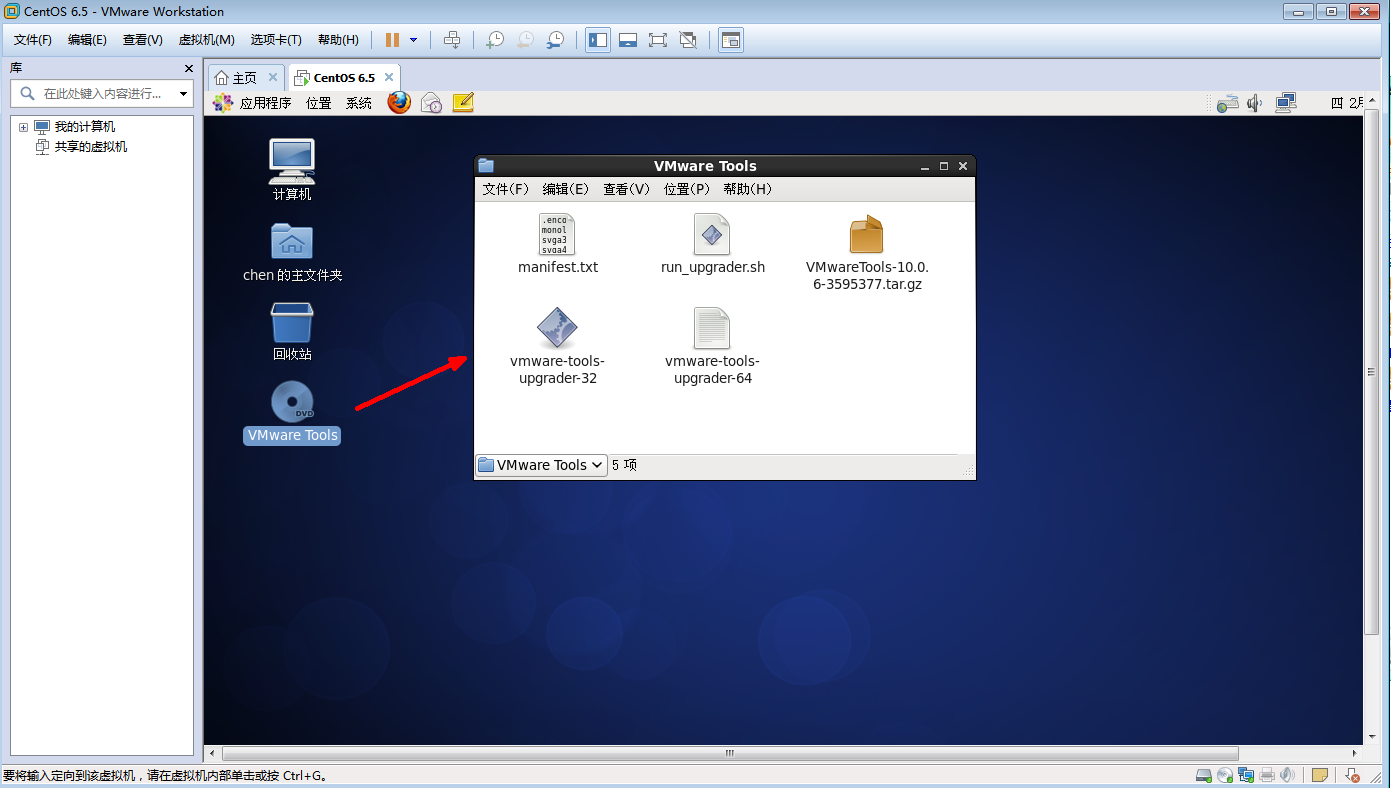Screen dimensions: 1391x788
Task: Select the run_upgrader.sh file
Action: (713, 244)
